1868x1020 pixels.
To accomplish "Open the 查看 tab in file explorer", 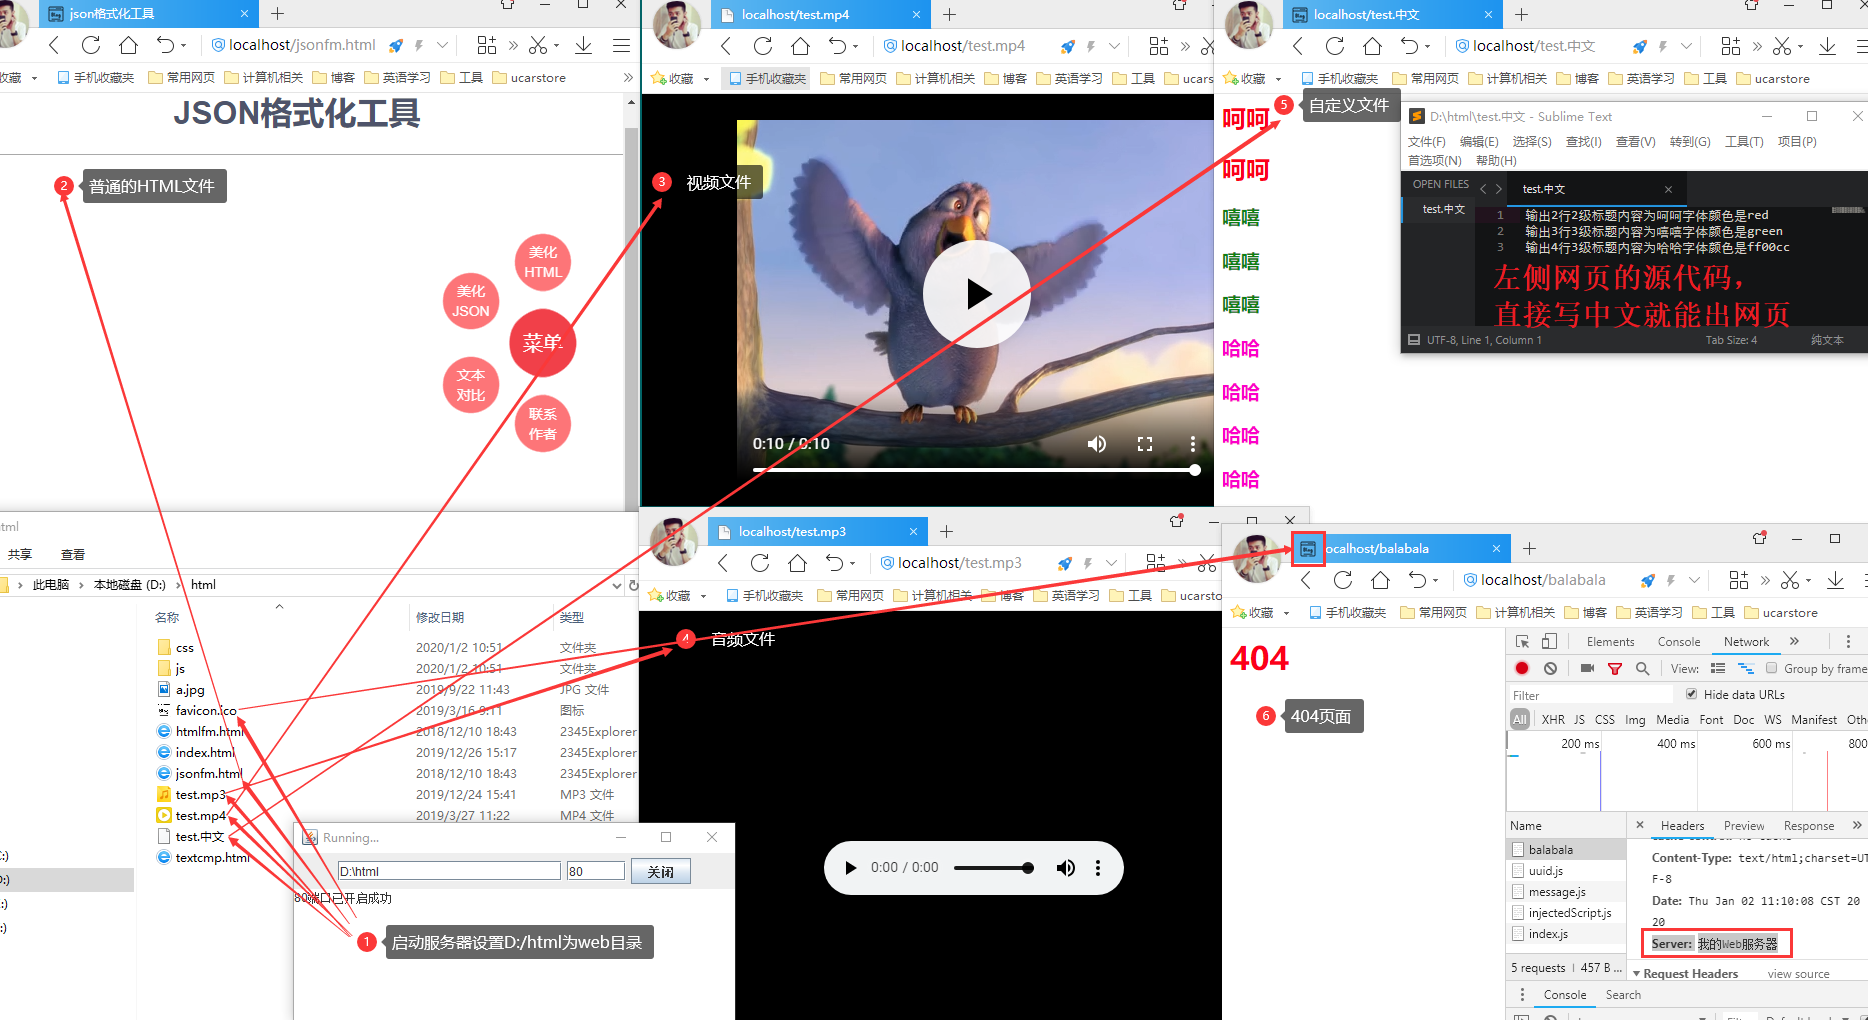I will (x=73, y=554).
